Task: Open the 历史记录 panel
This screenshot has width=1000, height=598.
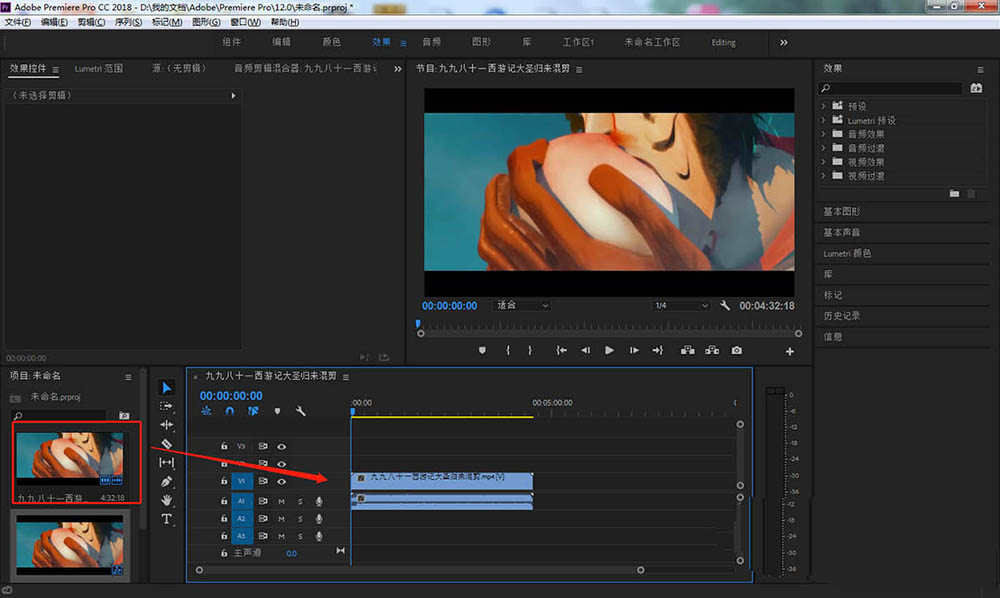Action: pos(841,316)
